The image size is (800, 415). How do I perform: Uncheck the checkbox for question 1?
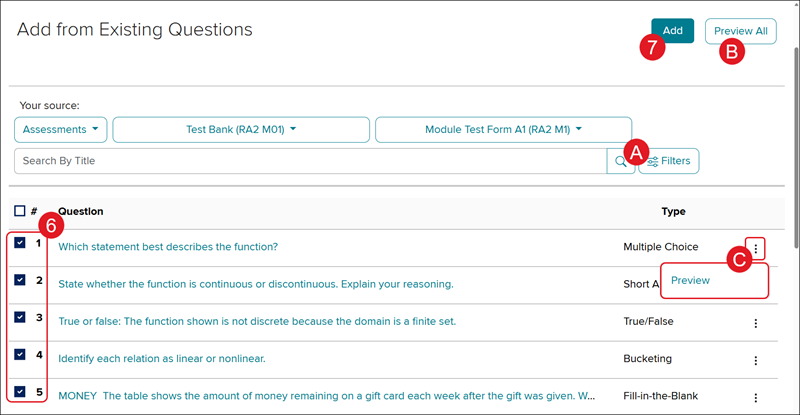[20, 243]
